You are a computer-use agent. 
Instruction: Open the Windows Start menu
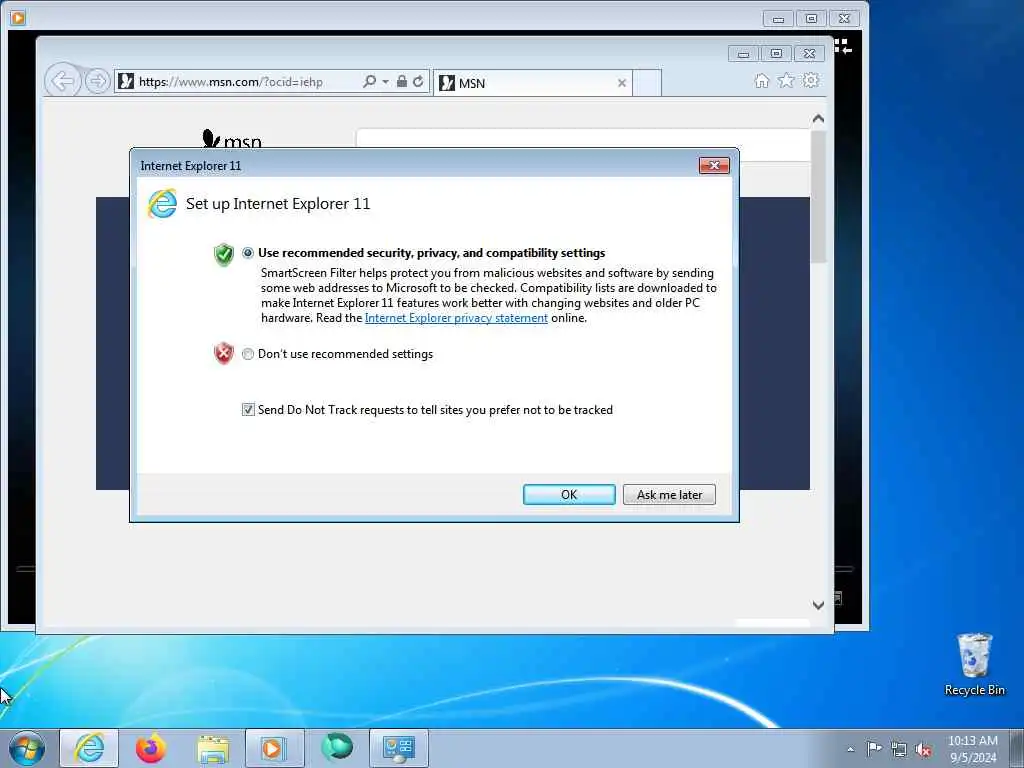point(27,748)
